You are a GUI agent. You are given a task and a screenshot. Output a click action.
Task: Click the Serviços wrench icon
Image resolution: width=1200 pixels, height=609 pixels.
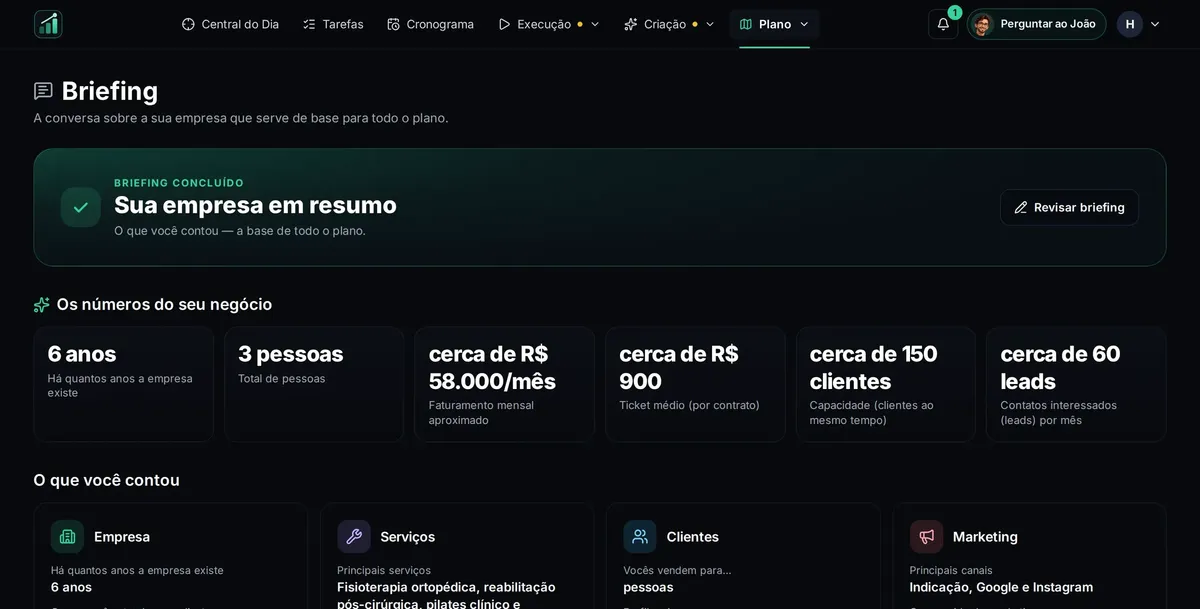point(354,537)
